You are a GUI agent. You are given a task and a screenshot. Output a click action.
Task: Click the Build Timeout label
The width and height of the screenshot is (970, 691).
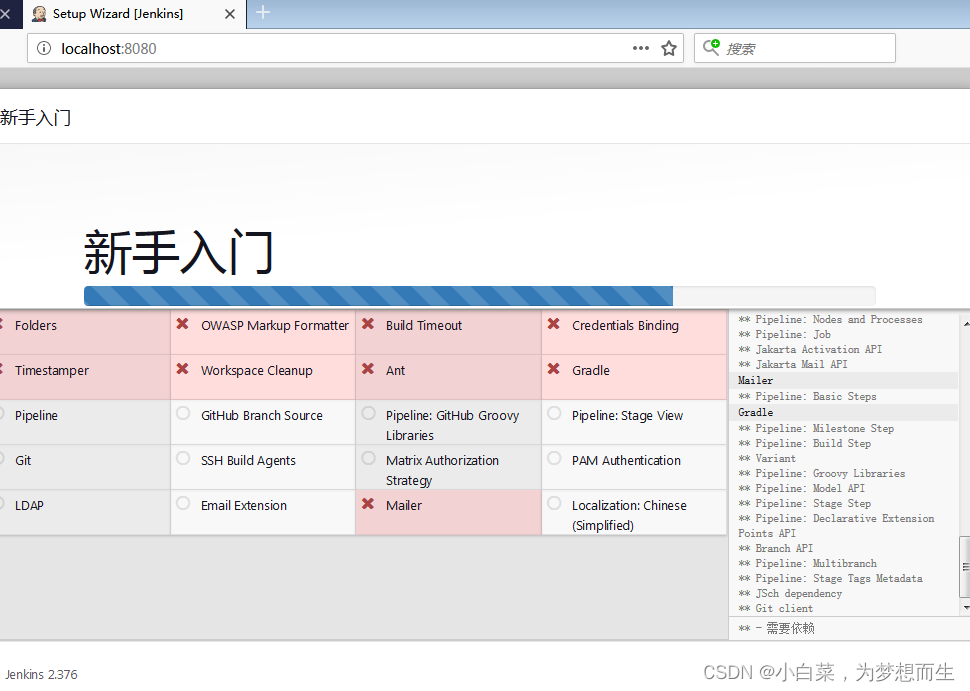[x=424, y=325]
